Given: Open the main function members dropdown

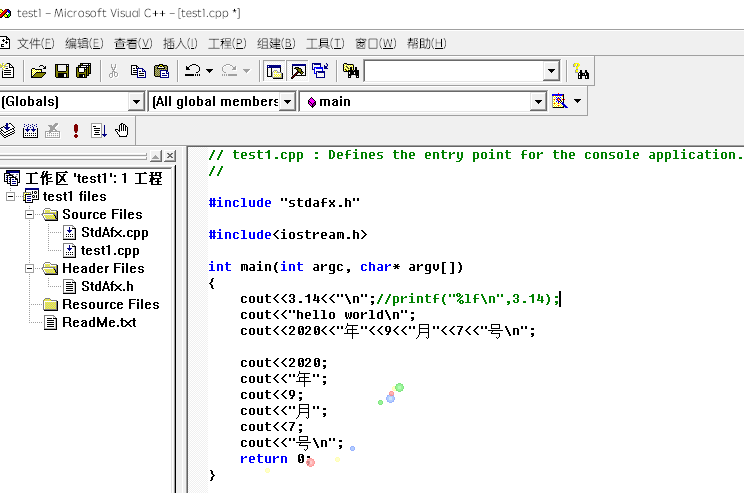Looking at the screenshot, I should tap(538, 102).
